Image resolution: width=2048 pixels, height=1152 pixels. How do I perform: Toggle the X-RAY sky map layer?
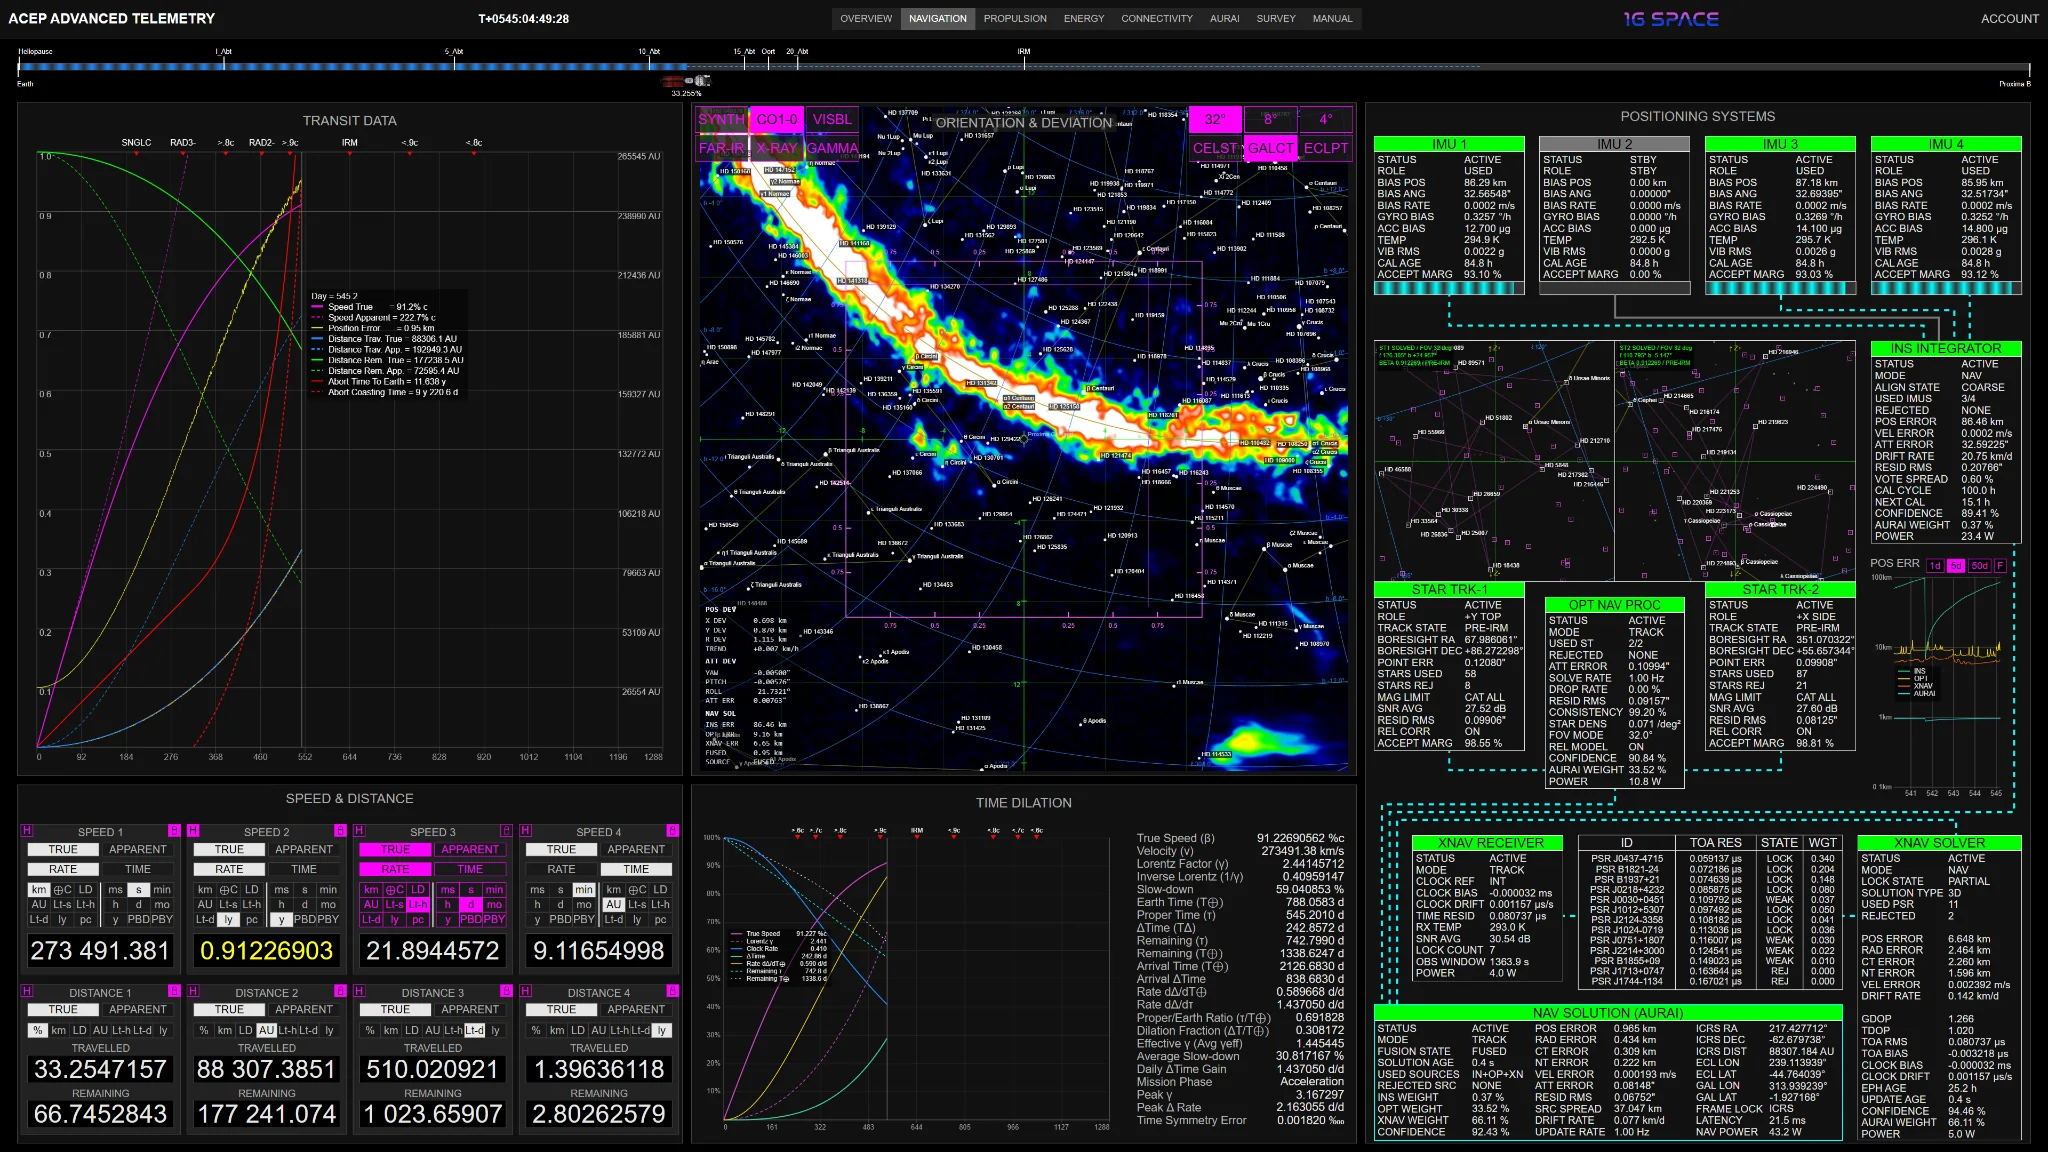[x=777, y=148]
